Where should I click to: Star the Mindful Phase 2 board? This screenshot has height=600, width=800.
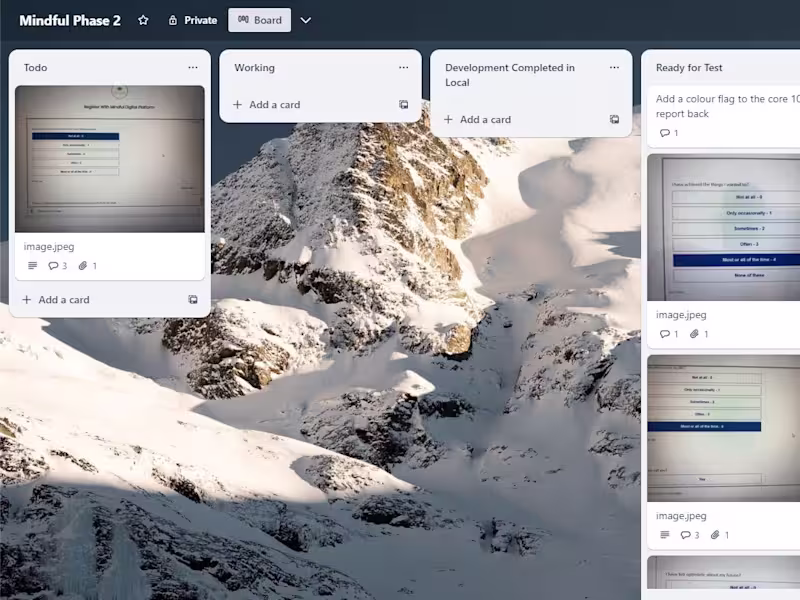tap(143, 20)
